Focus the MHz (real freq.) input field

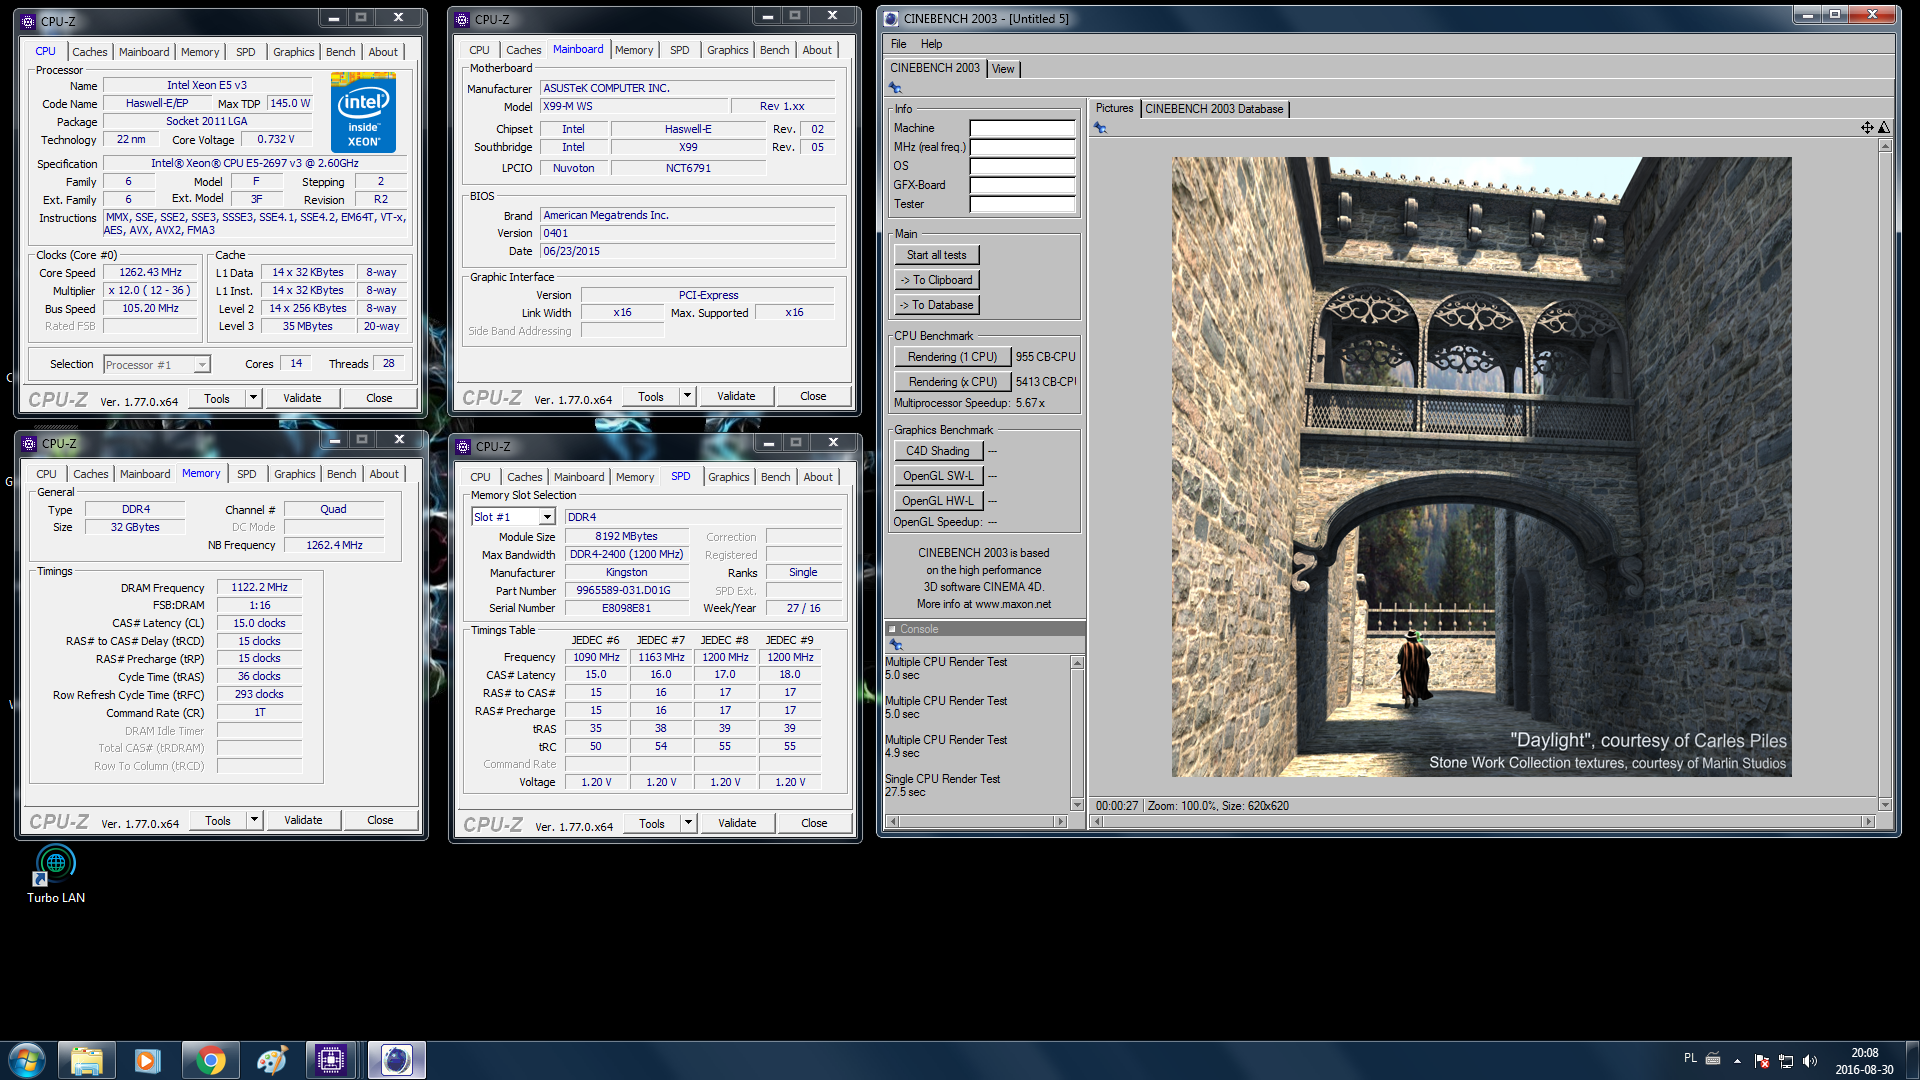[x=1022, y=147]
